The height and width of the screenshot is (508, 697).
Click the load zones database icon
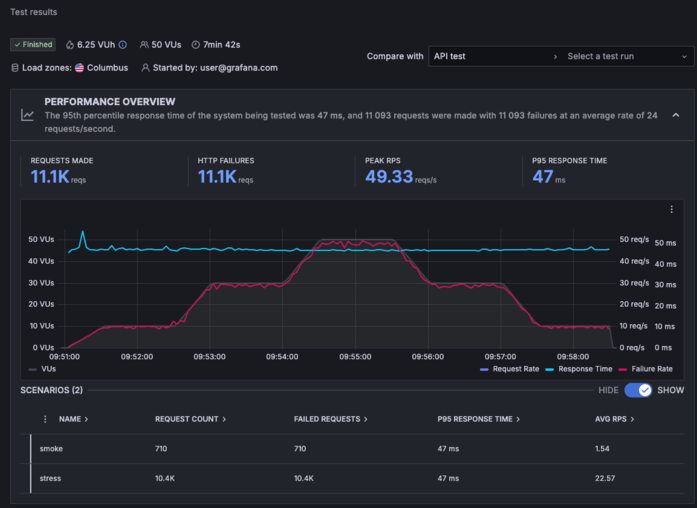tap(15, 68)
